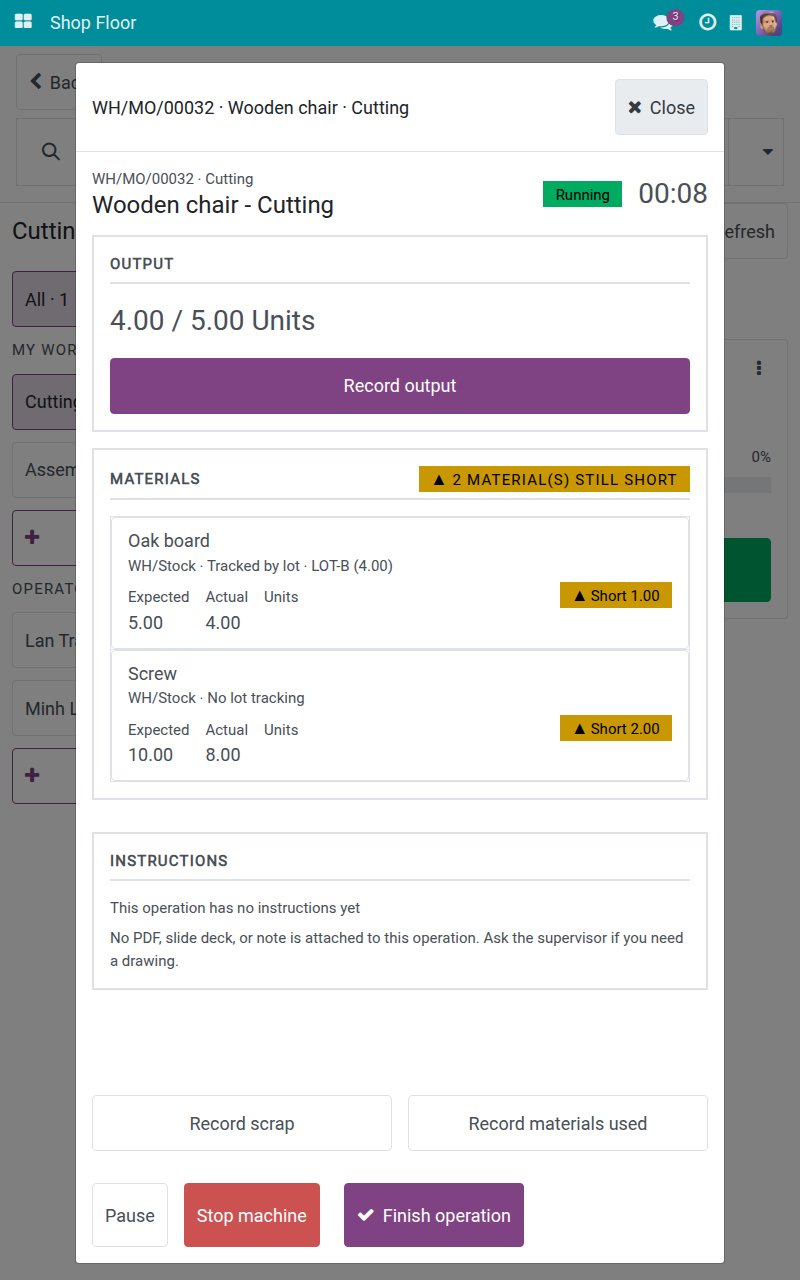Screen dimensions: 800x1280
Task: Click the Short 2.00 warning badge
Action: tap(616, 728)
